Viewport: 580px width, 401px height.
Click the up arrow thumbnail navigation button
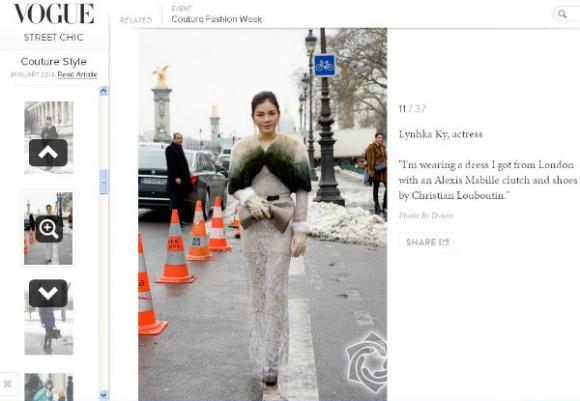48,152
